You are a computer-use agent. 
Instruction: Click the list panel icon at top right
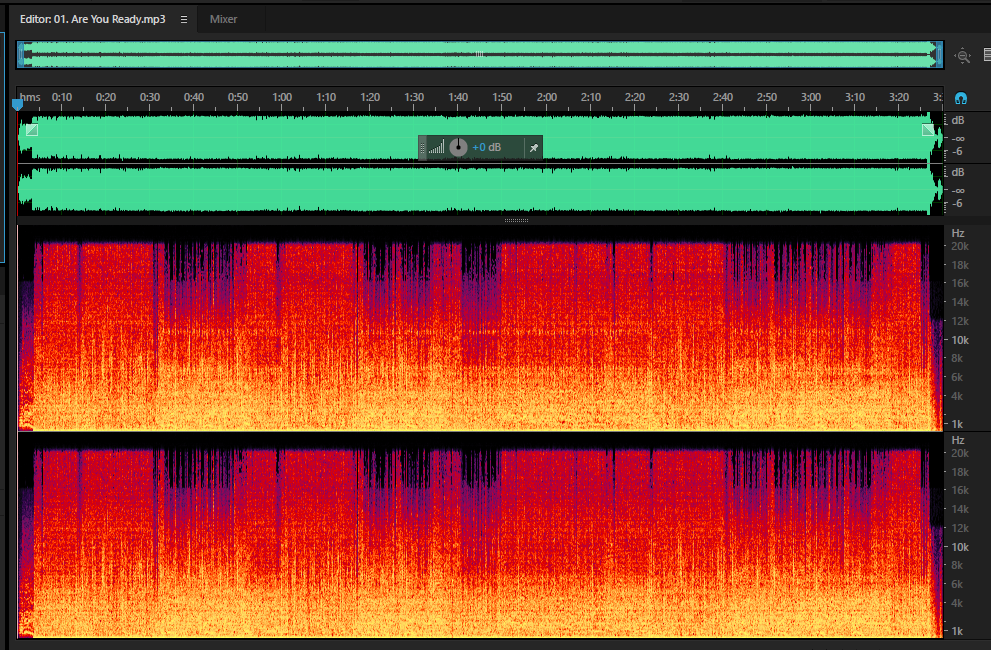tap(987, 55)
